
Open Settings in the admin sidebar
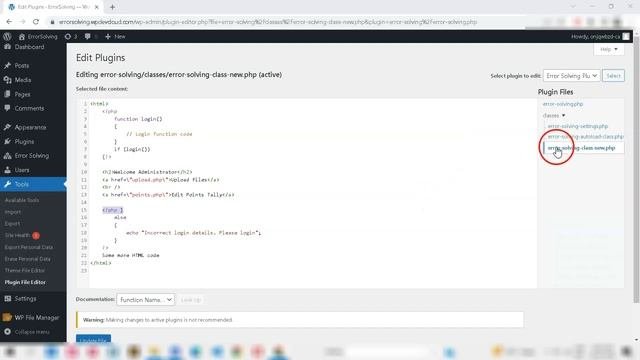coord(25,298)
